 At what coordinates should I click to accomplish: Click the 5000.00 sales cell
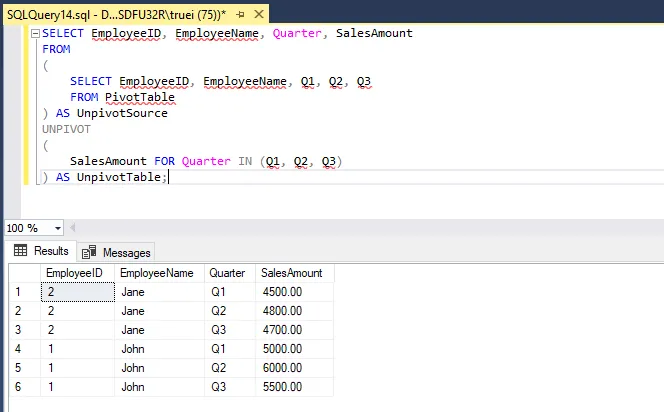[x=295, y=349]
